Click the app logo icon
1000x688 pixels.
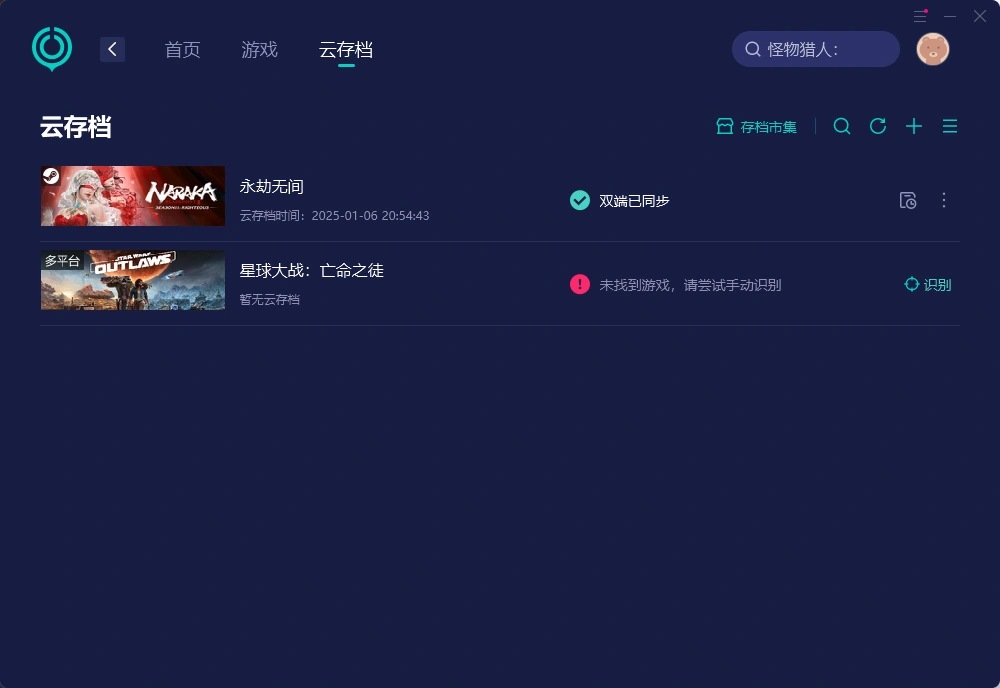coord(52,48)
